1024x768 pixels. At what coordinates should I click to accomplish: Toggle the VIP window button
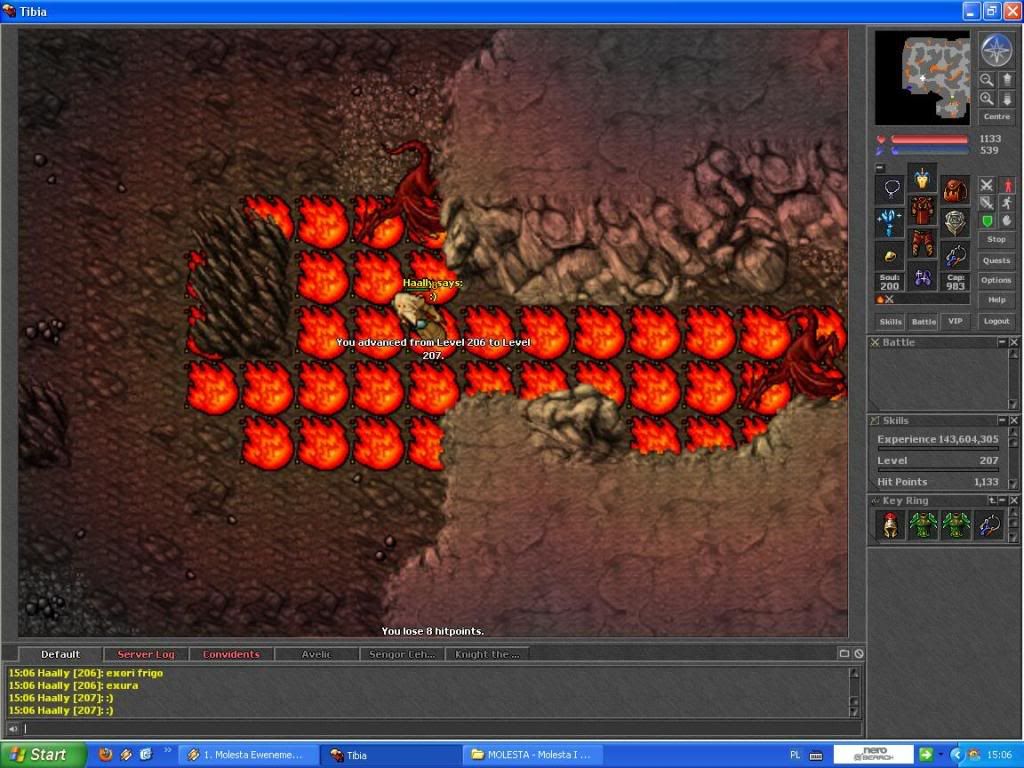[x=955, y=321]
